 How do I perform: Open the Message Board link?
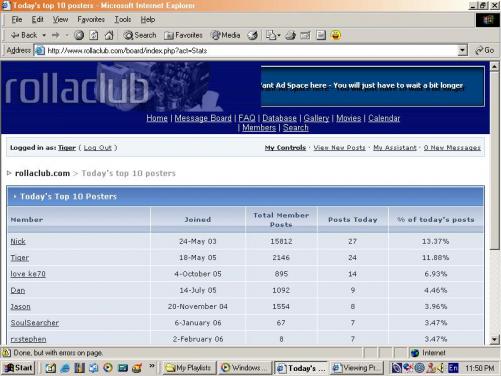pos(203,118)
